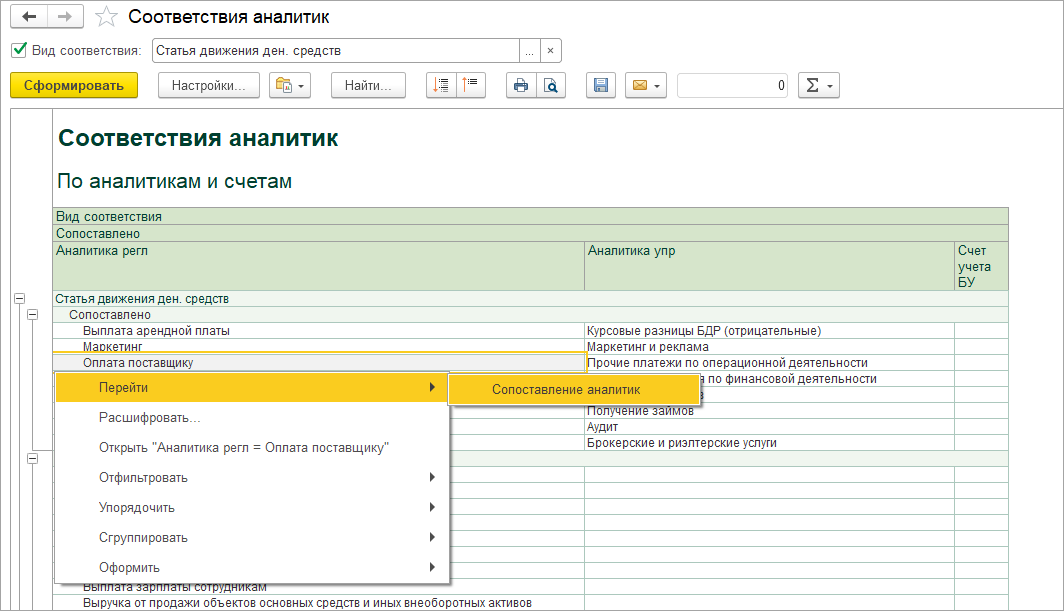The image size is (1064, 611).
Task: Open the Настройки... dialog
Action: [x=208, y=86]
